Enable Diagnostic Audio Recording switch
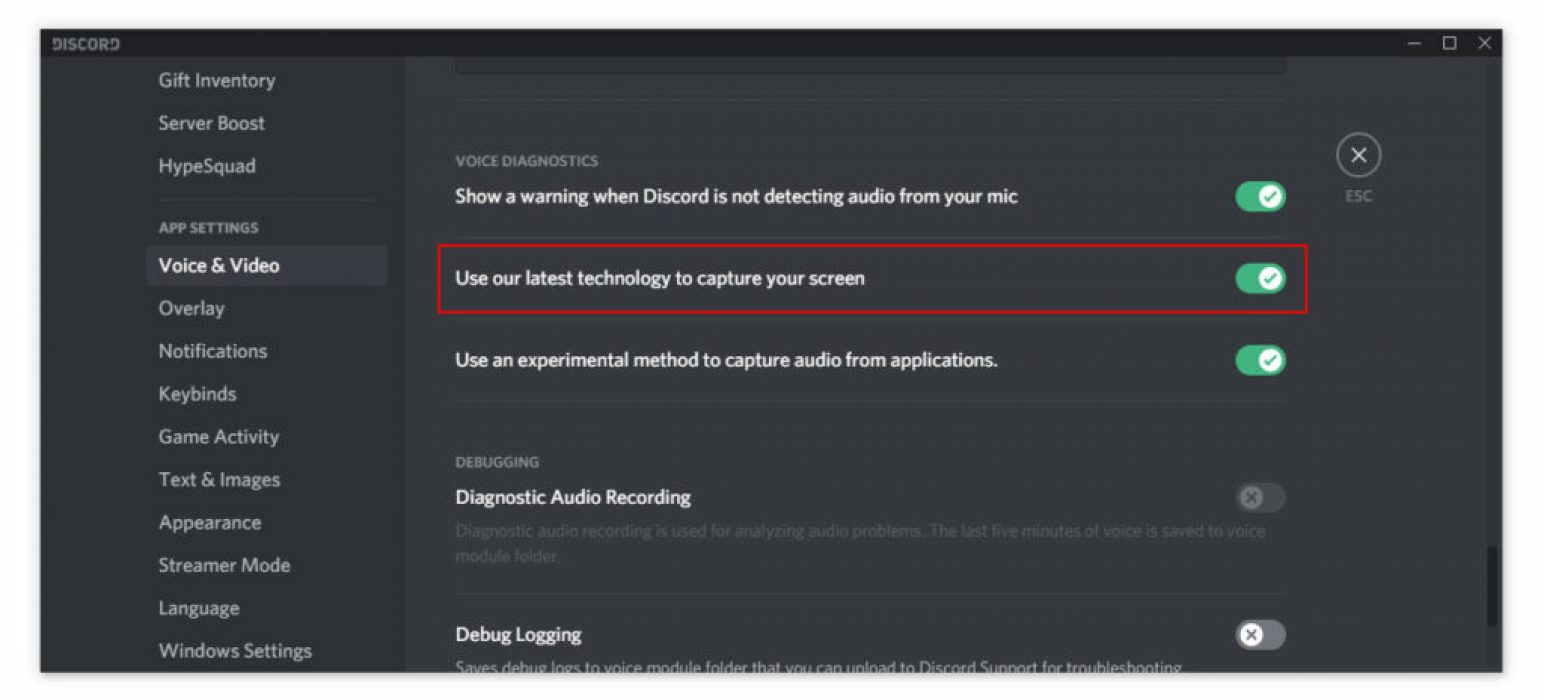The height and width of the screenshot is (700, 1544). (x=1260, y=497)
